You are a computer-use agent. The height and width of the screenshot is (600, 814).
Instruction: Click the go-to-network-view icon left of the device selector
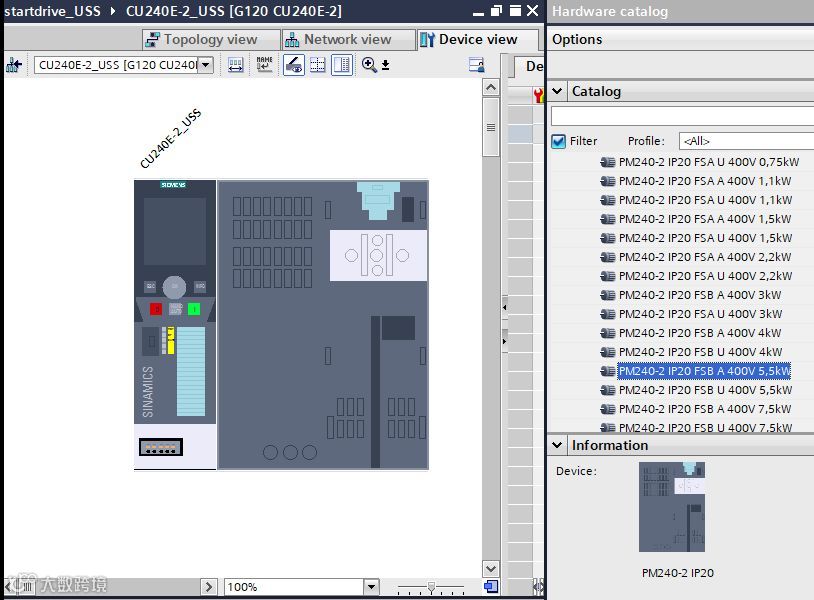coord(14,65)
